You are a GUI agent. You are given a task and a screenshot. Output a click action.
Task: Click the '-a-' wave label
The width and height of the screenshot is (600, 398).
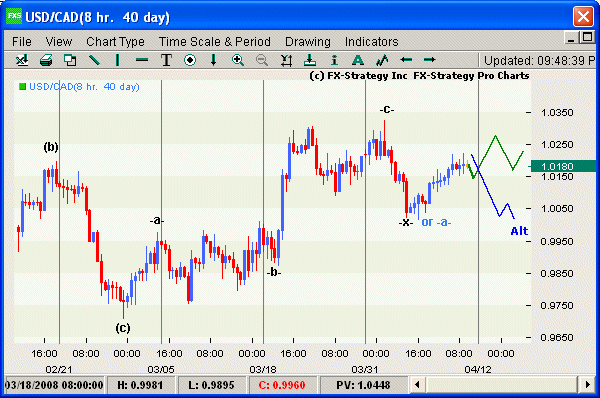click(157, 220)
